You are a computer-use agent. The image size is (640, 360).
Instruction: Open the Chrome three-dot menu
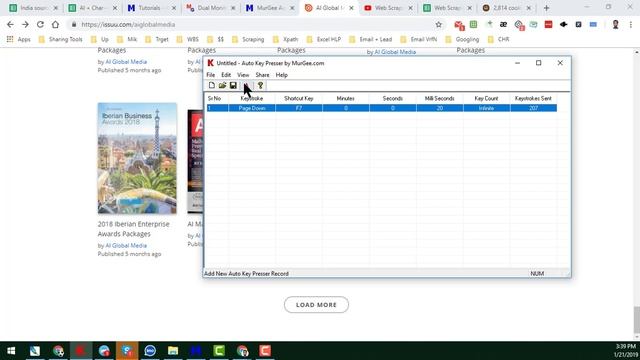point(631,24)
